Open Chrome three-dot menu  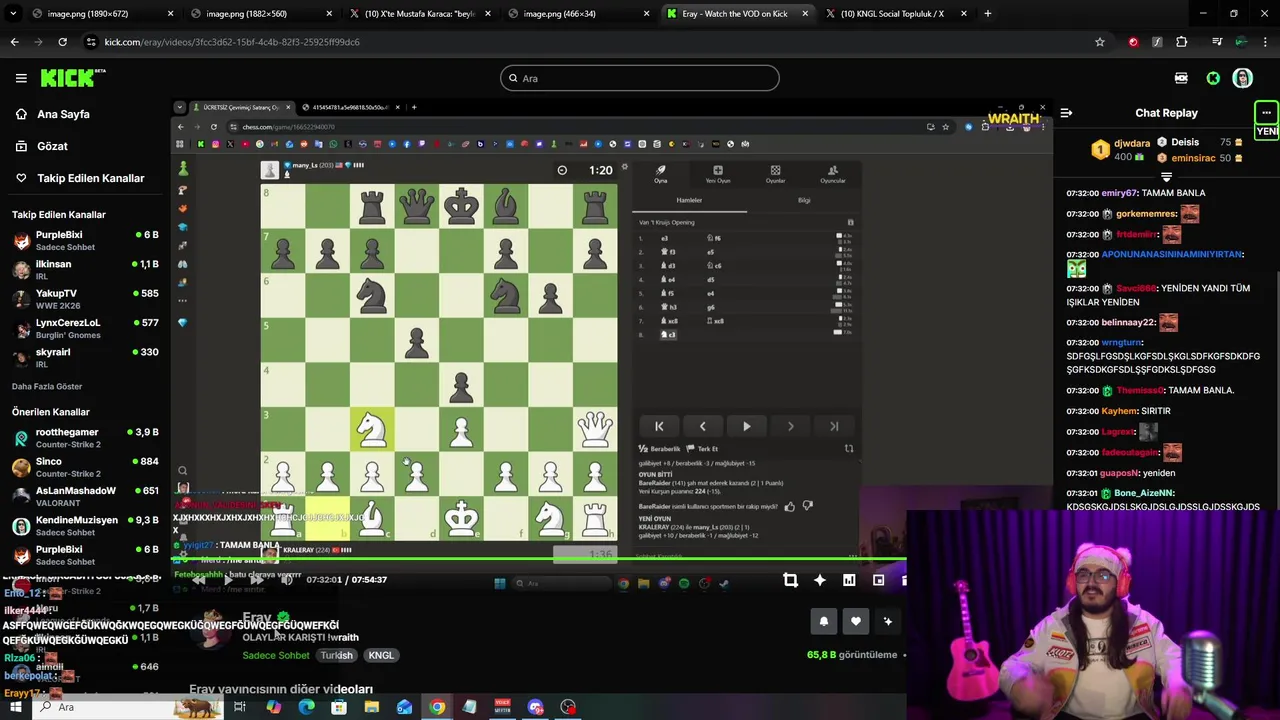(1266, 42)
